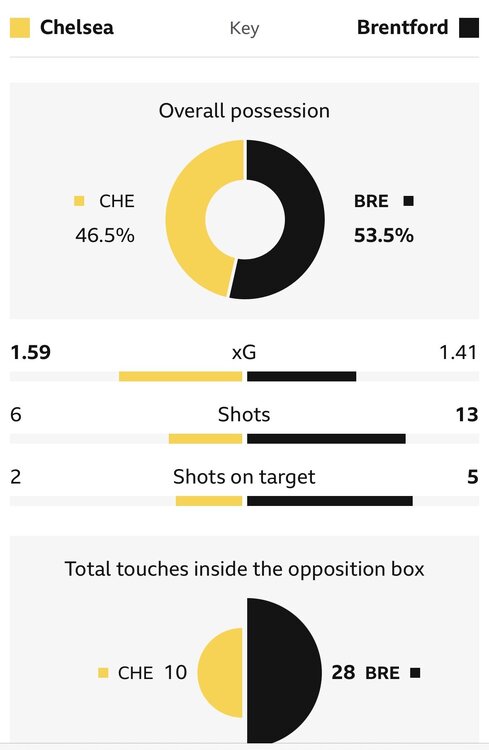Click the black Brentford key swatch
Image resolution: width=489 pixels, height=750 pixels.
(x=469, y=28)
